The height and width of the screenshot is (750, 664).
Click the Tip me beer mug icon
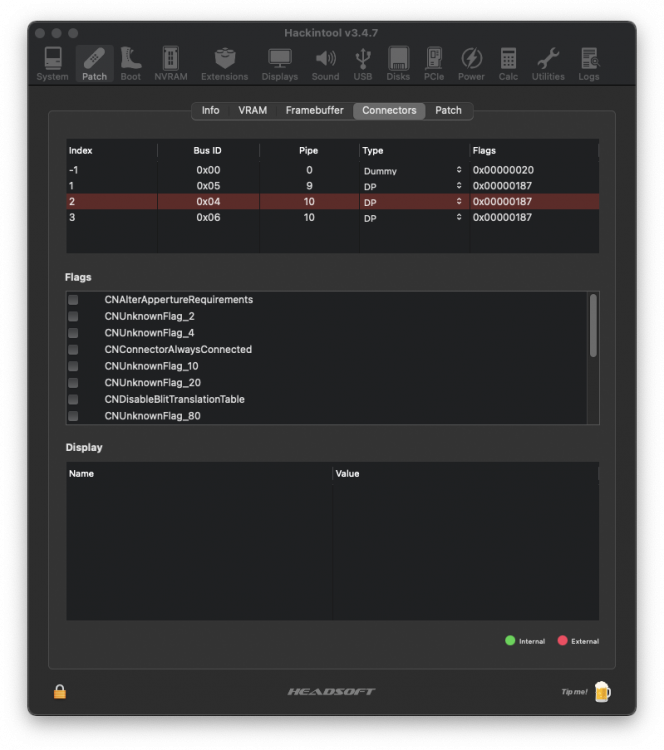[x=602, y=692]
